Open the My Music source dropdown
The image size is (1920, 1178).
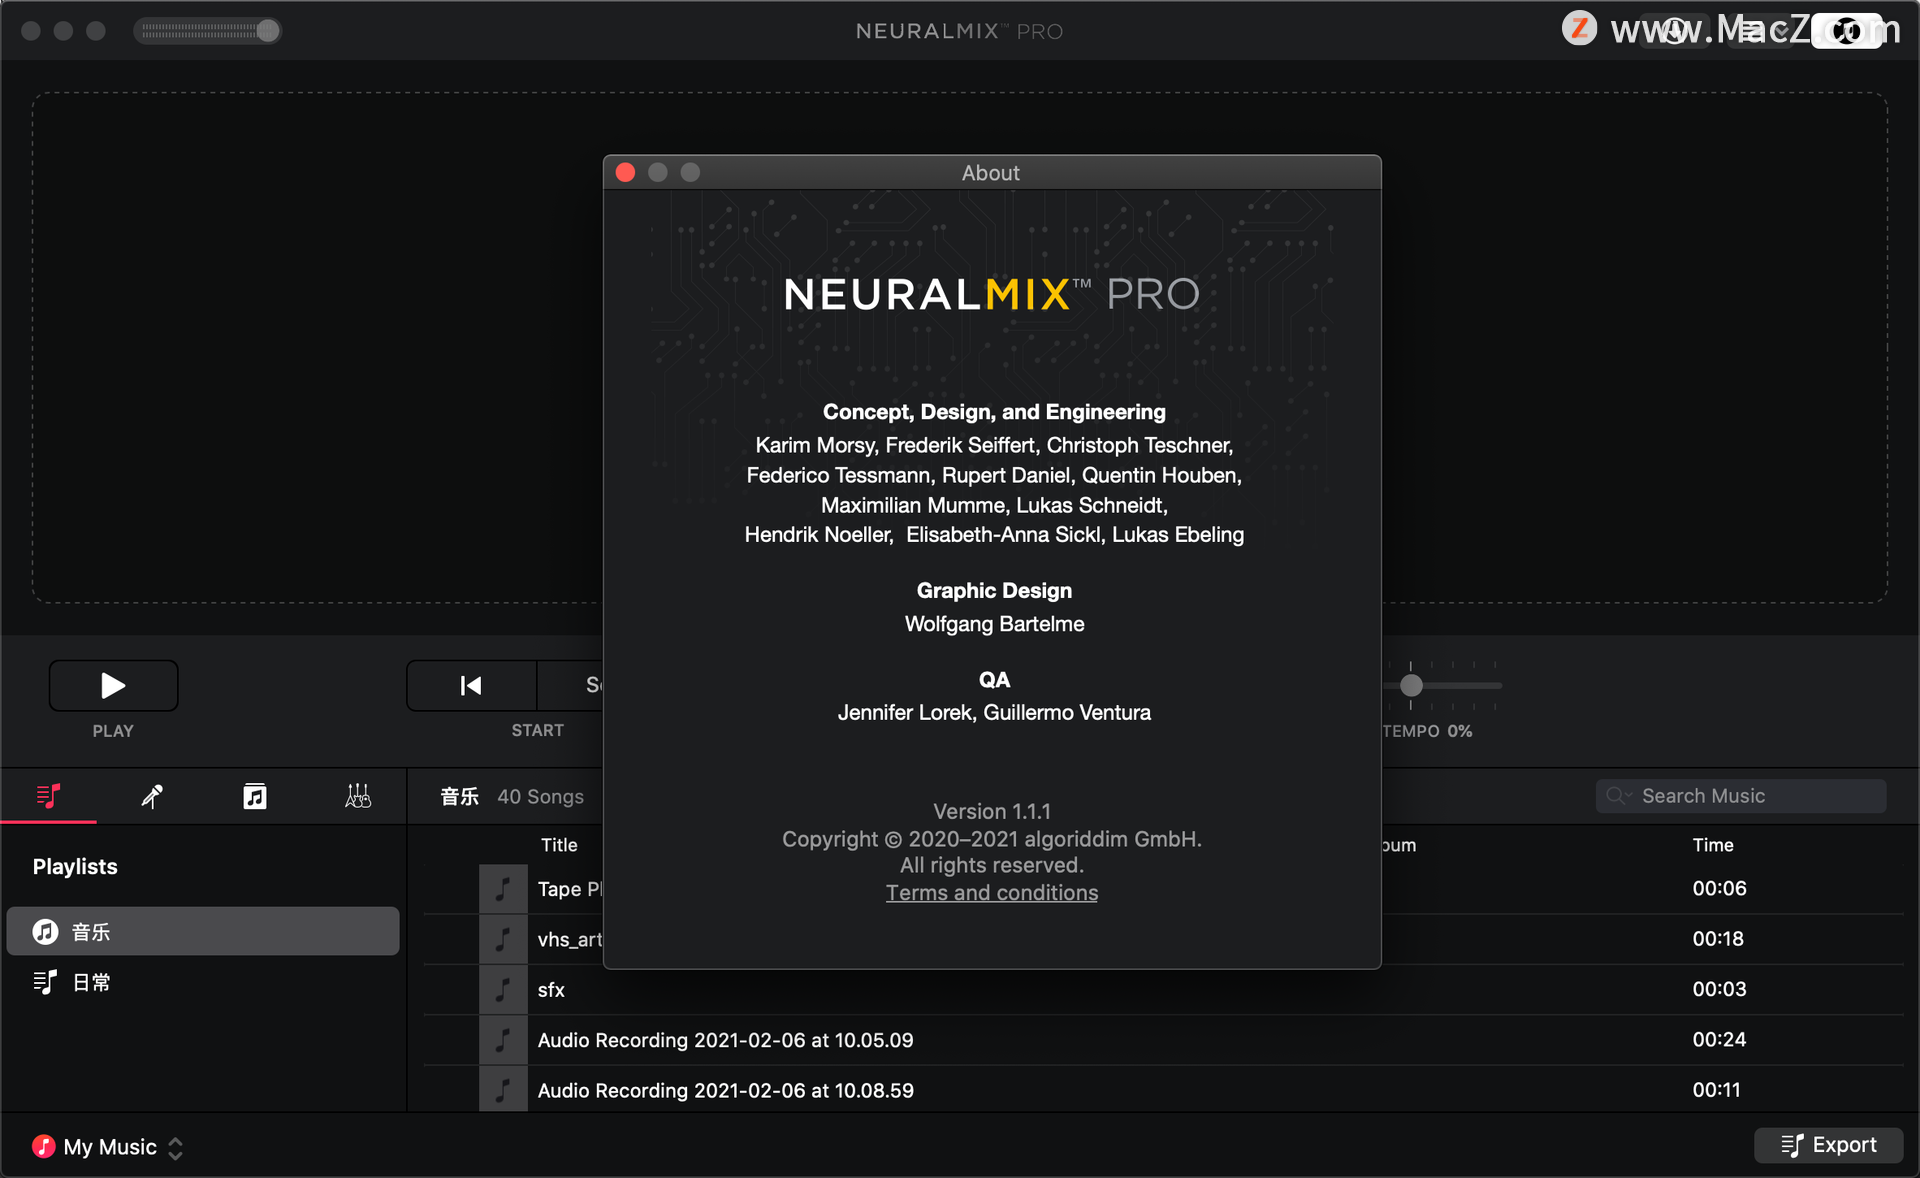109,1146
